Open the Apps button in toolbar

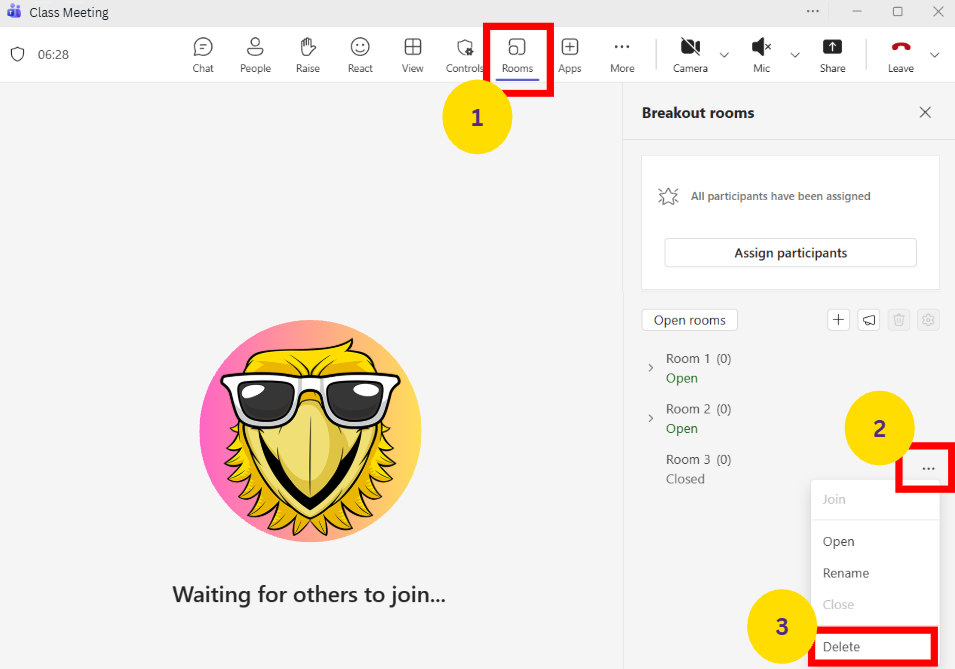[x=569, y=54]
